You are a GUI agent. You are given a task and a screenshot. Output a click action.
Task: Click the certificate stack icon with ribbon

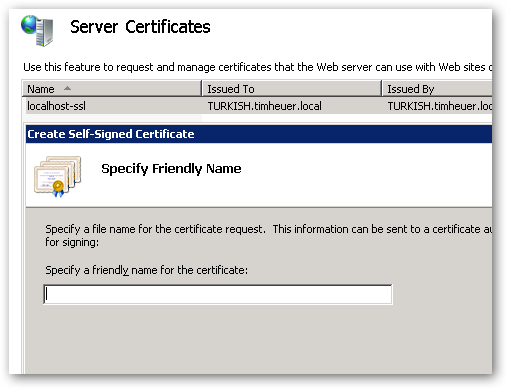coord(57,176)
